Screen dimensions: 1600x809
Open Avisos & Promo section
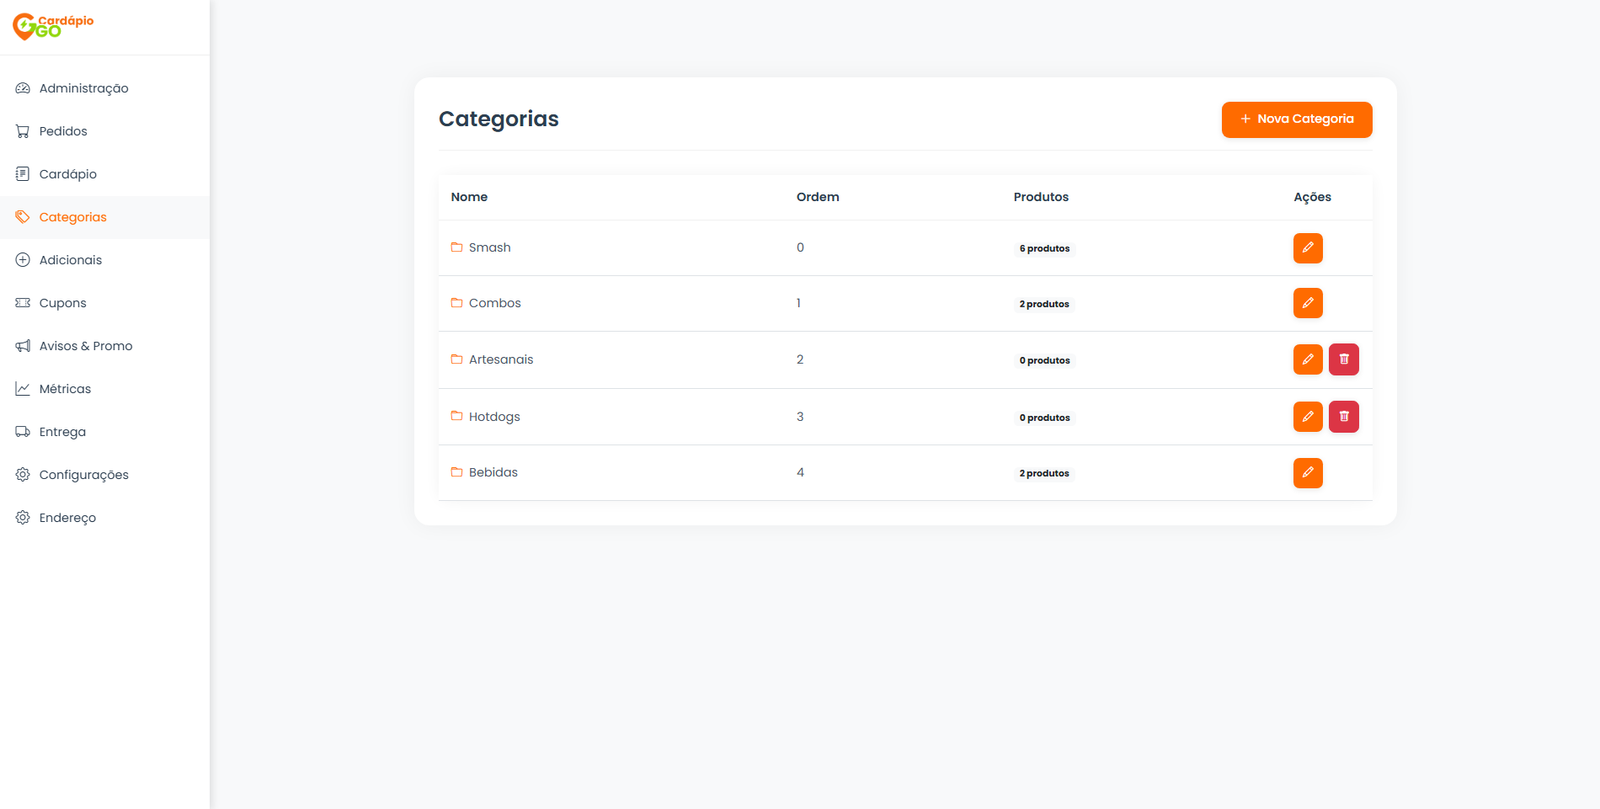tap(85, 346)
